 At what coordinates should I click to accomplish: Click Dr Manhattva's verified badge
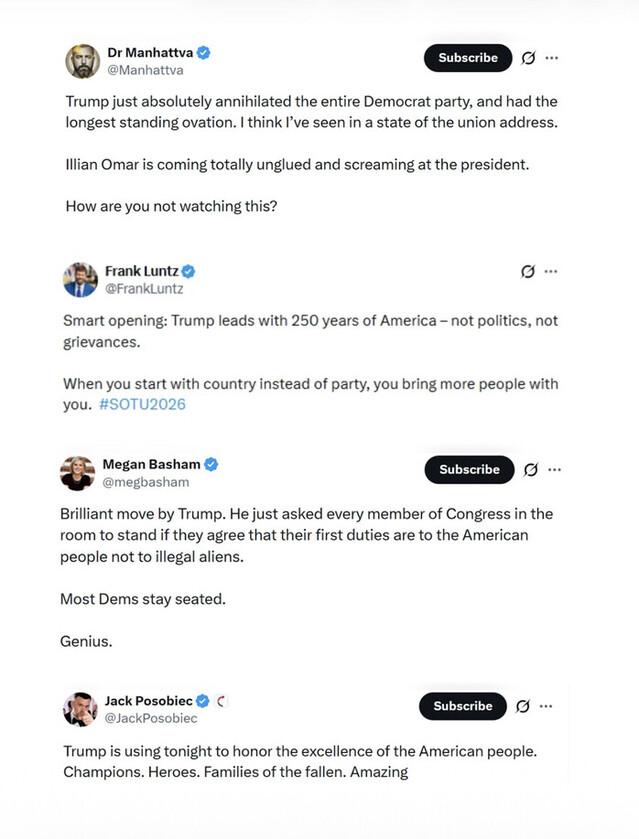coord(204,52)
